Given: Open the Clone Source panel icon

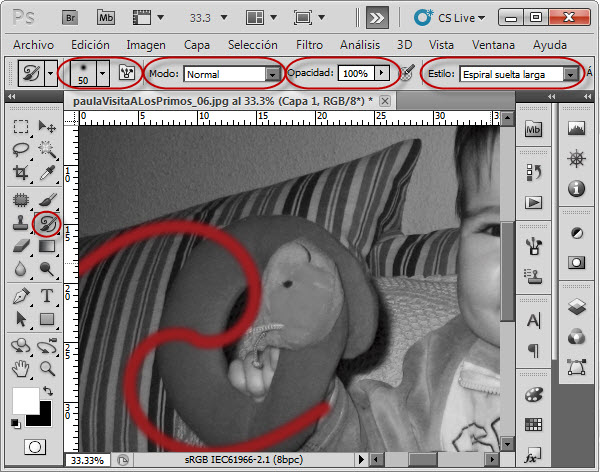Looking at the screenshot, I should click(533, 276).
